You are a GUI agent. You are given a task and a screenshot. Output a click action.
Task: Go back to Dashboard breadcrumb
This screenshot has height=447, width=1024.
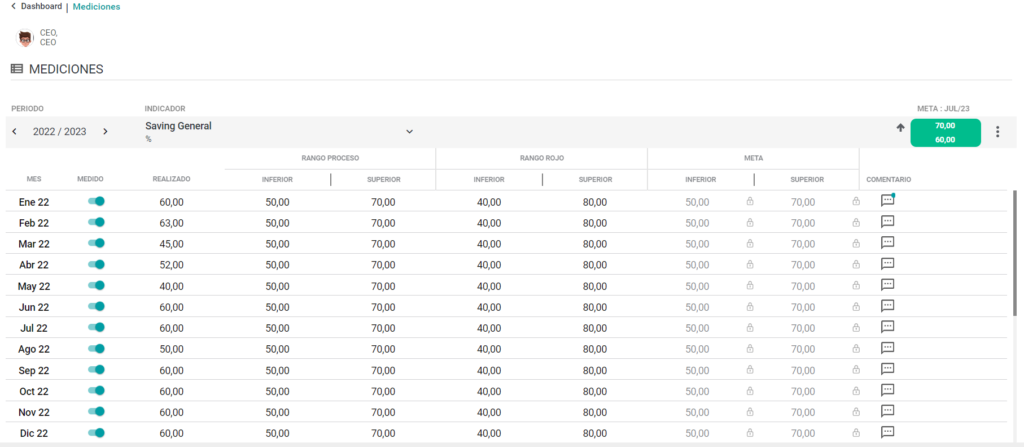[37, 7]
